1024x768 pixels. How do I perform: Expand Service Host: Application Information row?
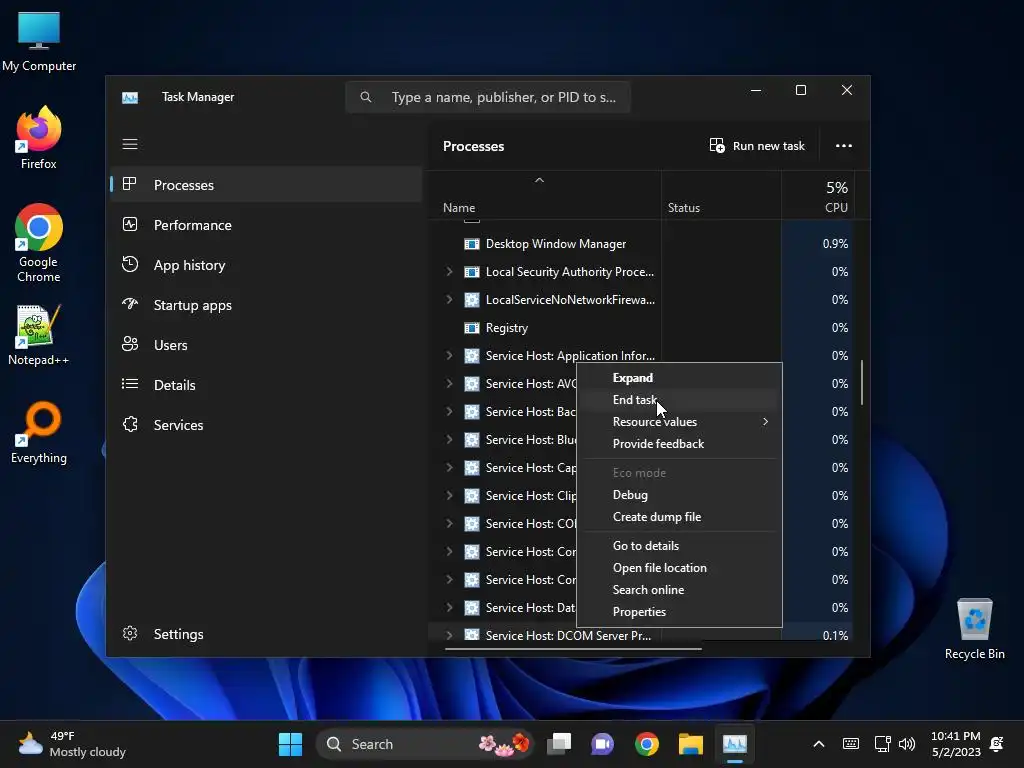(449, 355)
